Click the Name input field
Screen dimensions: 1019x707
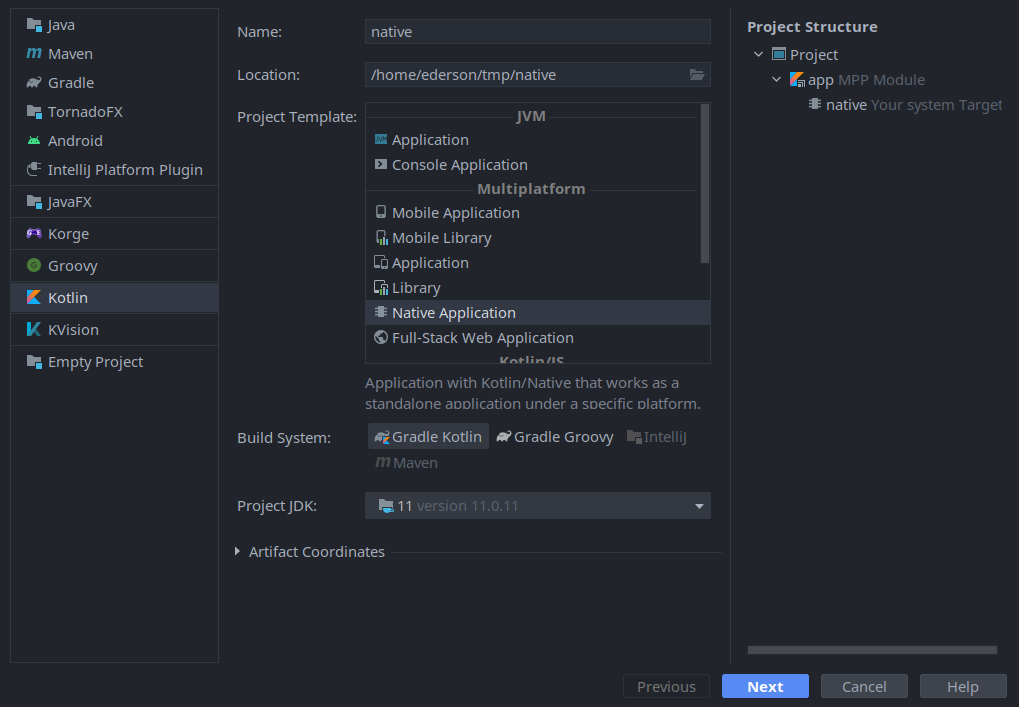click(537, 31)
